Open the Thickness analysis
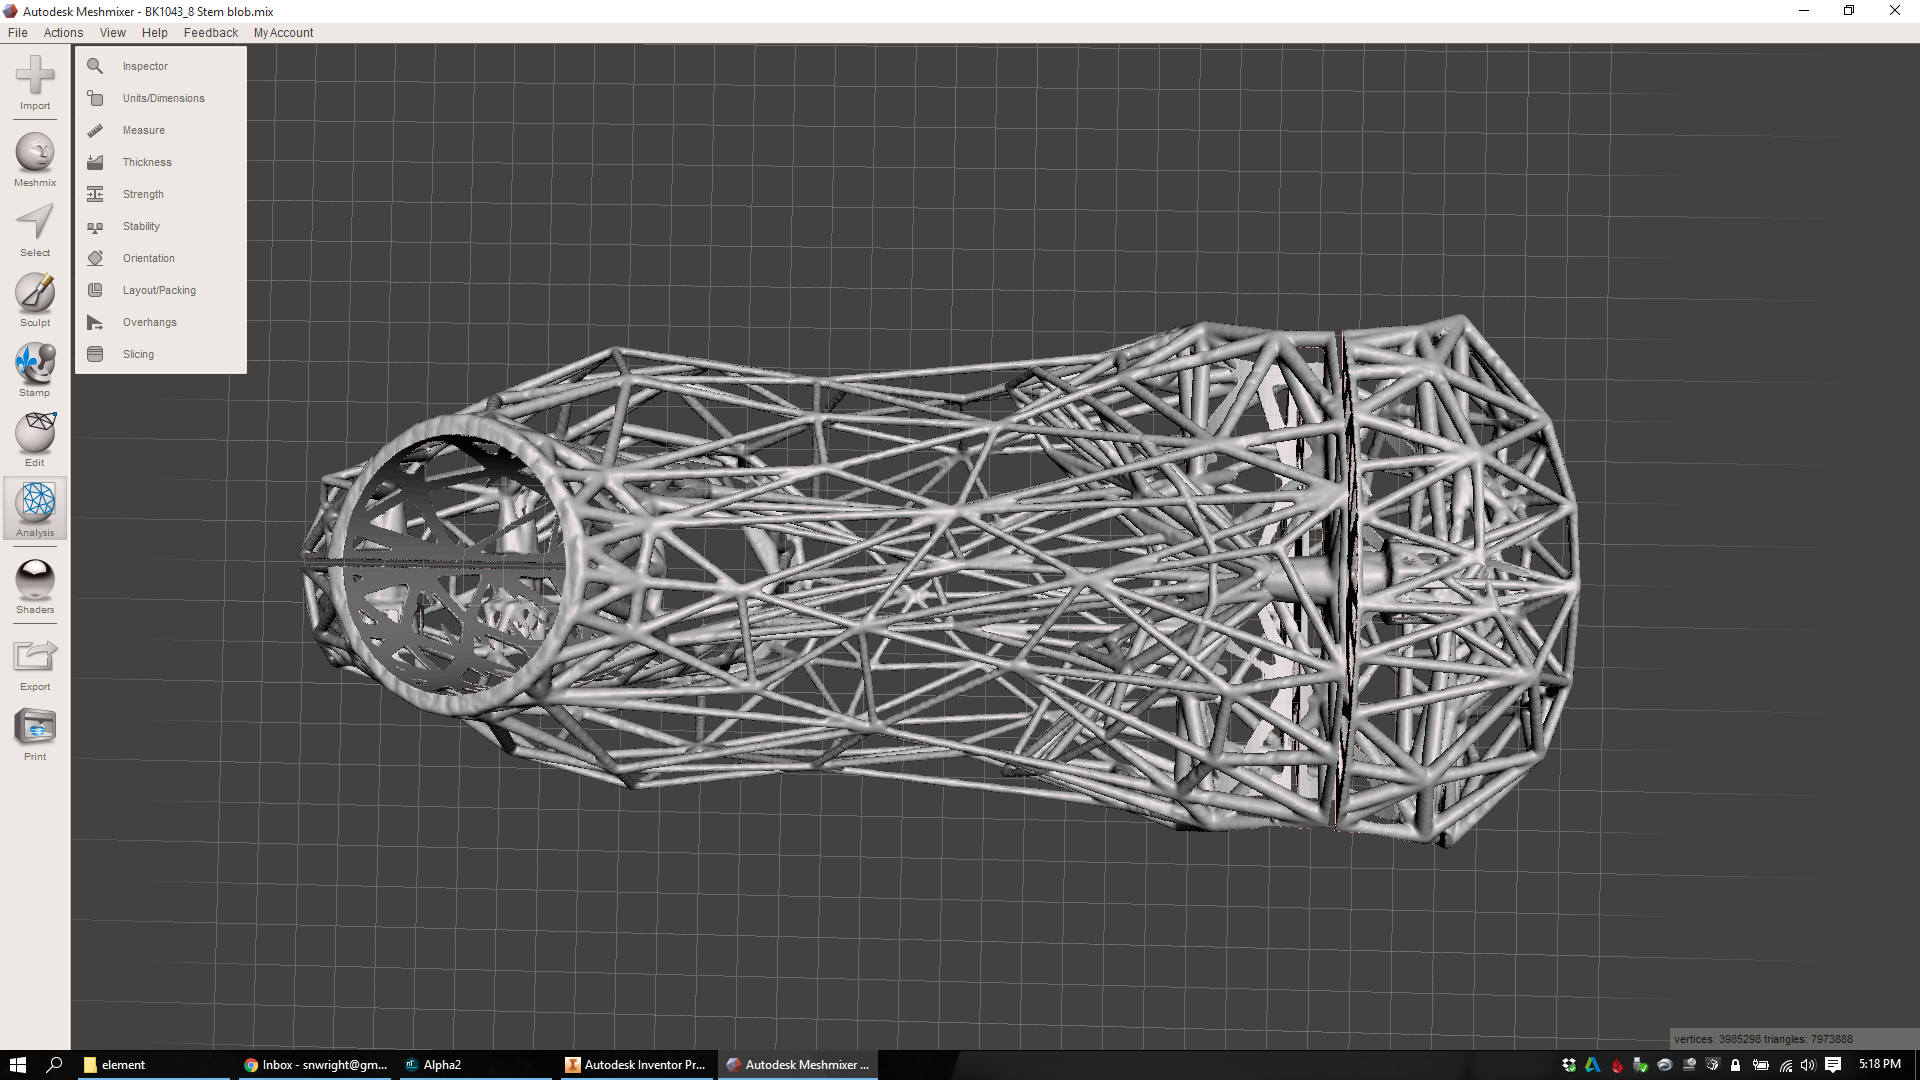This screenshot has width=1920, height=1080. 148,162
